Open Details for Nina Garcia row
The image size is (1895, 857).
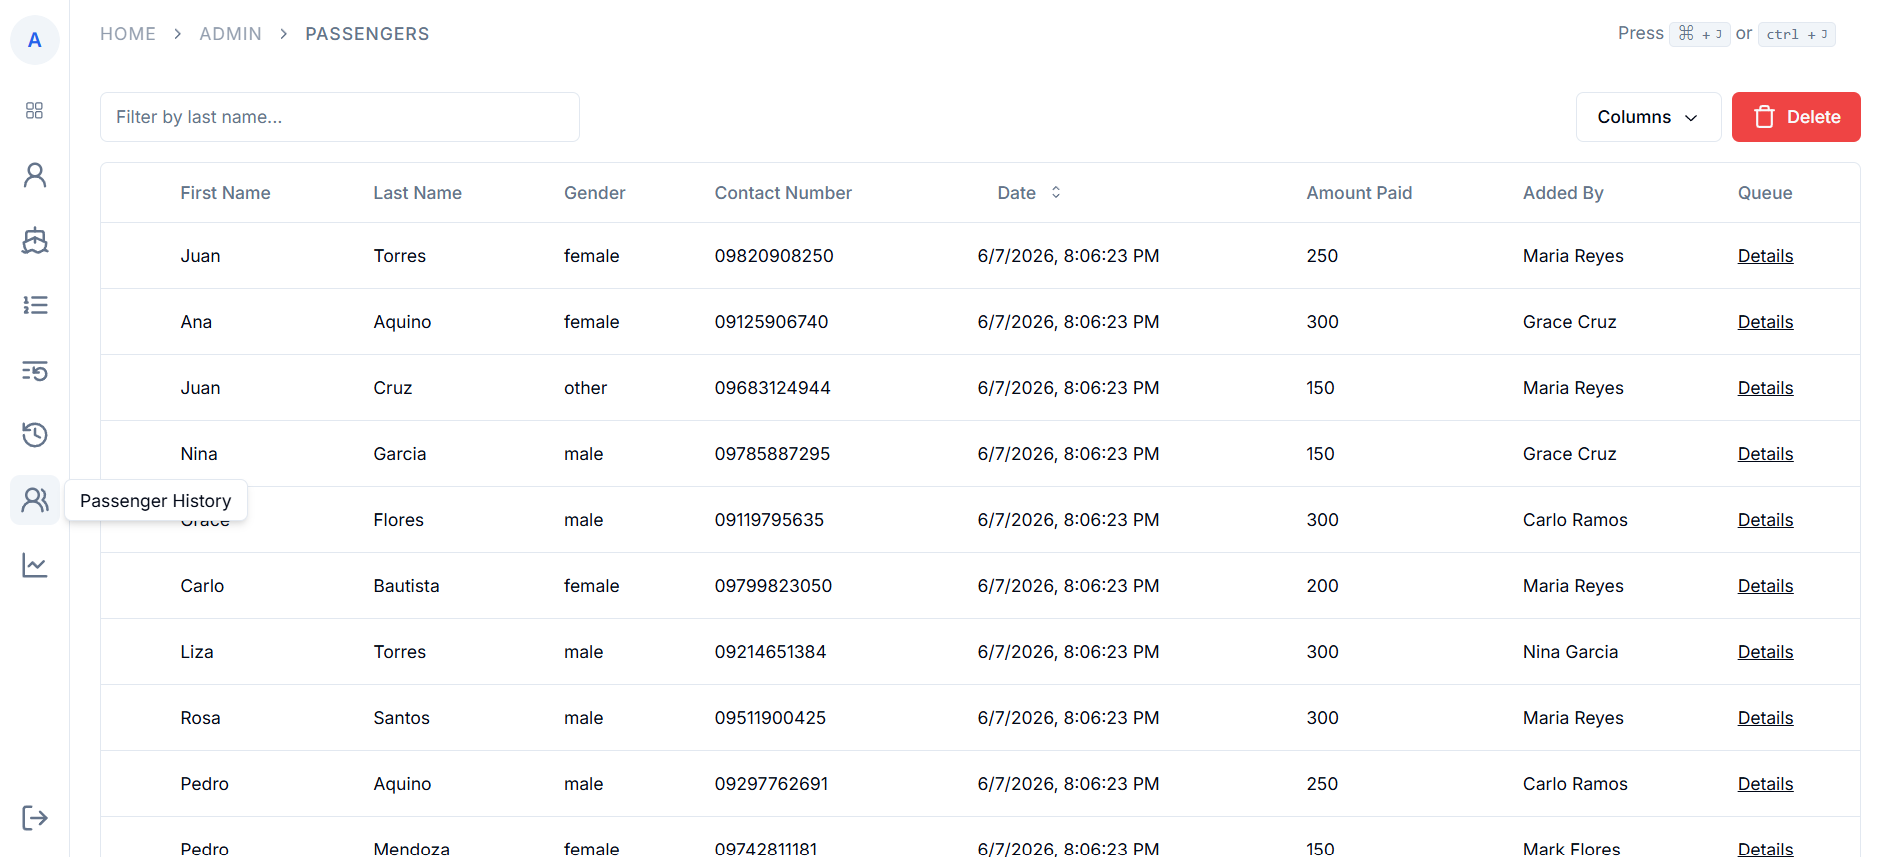pyautogui.click(x=1765, y=454)
